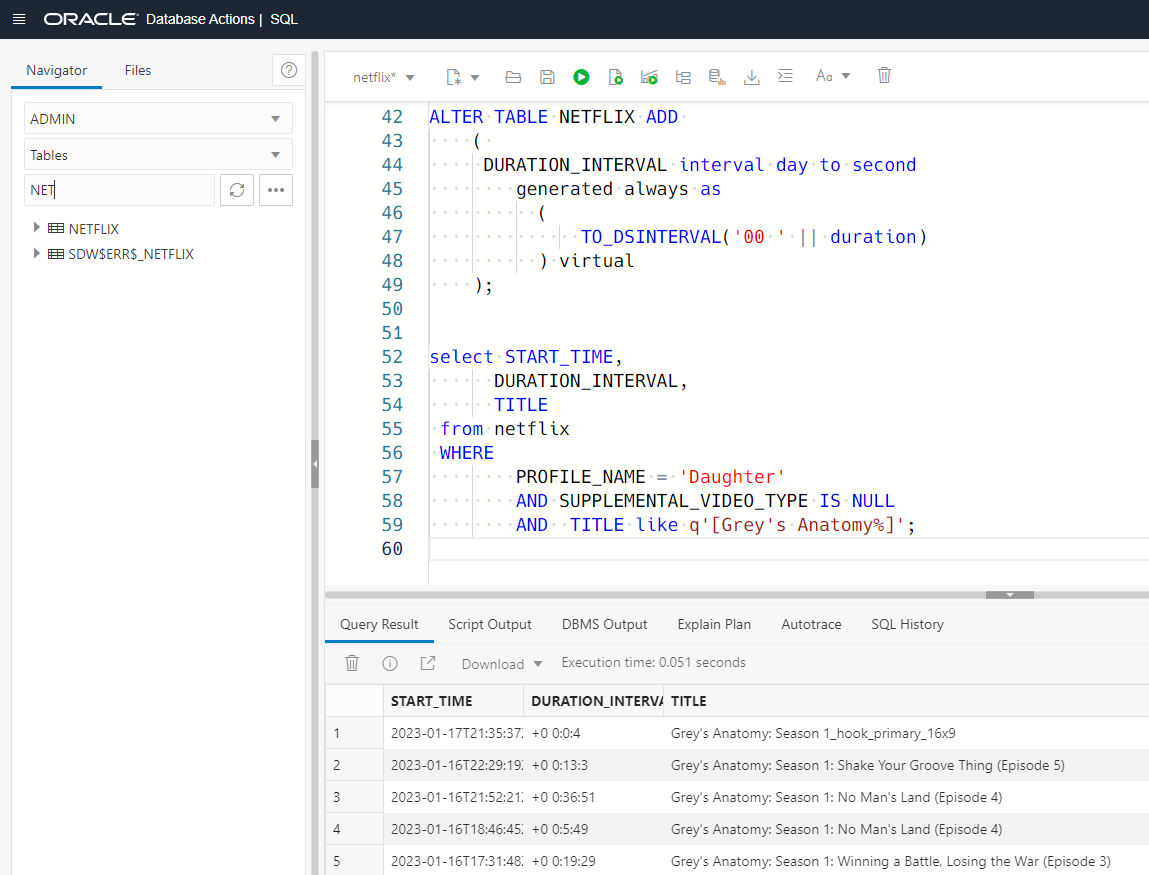Screen dimensions: 1149x875
Task: Switch to the Navigator tab
Action: tap(56, 70)
